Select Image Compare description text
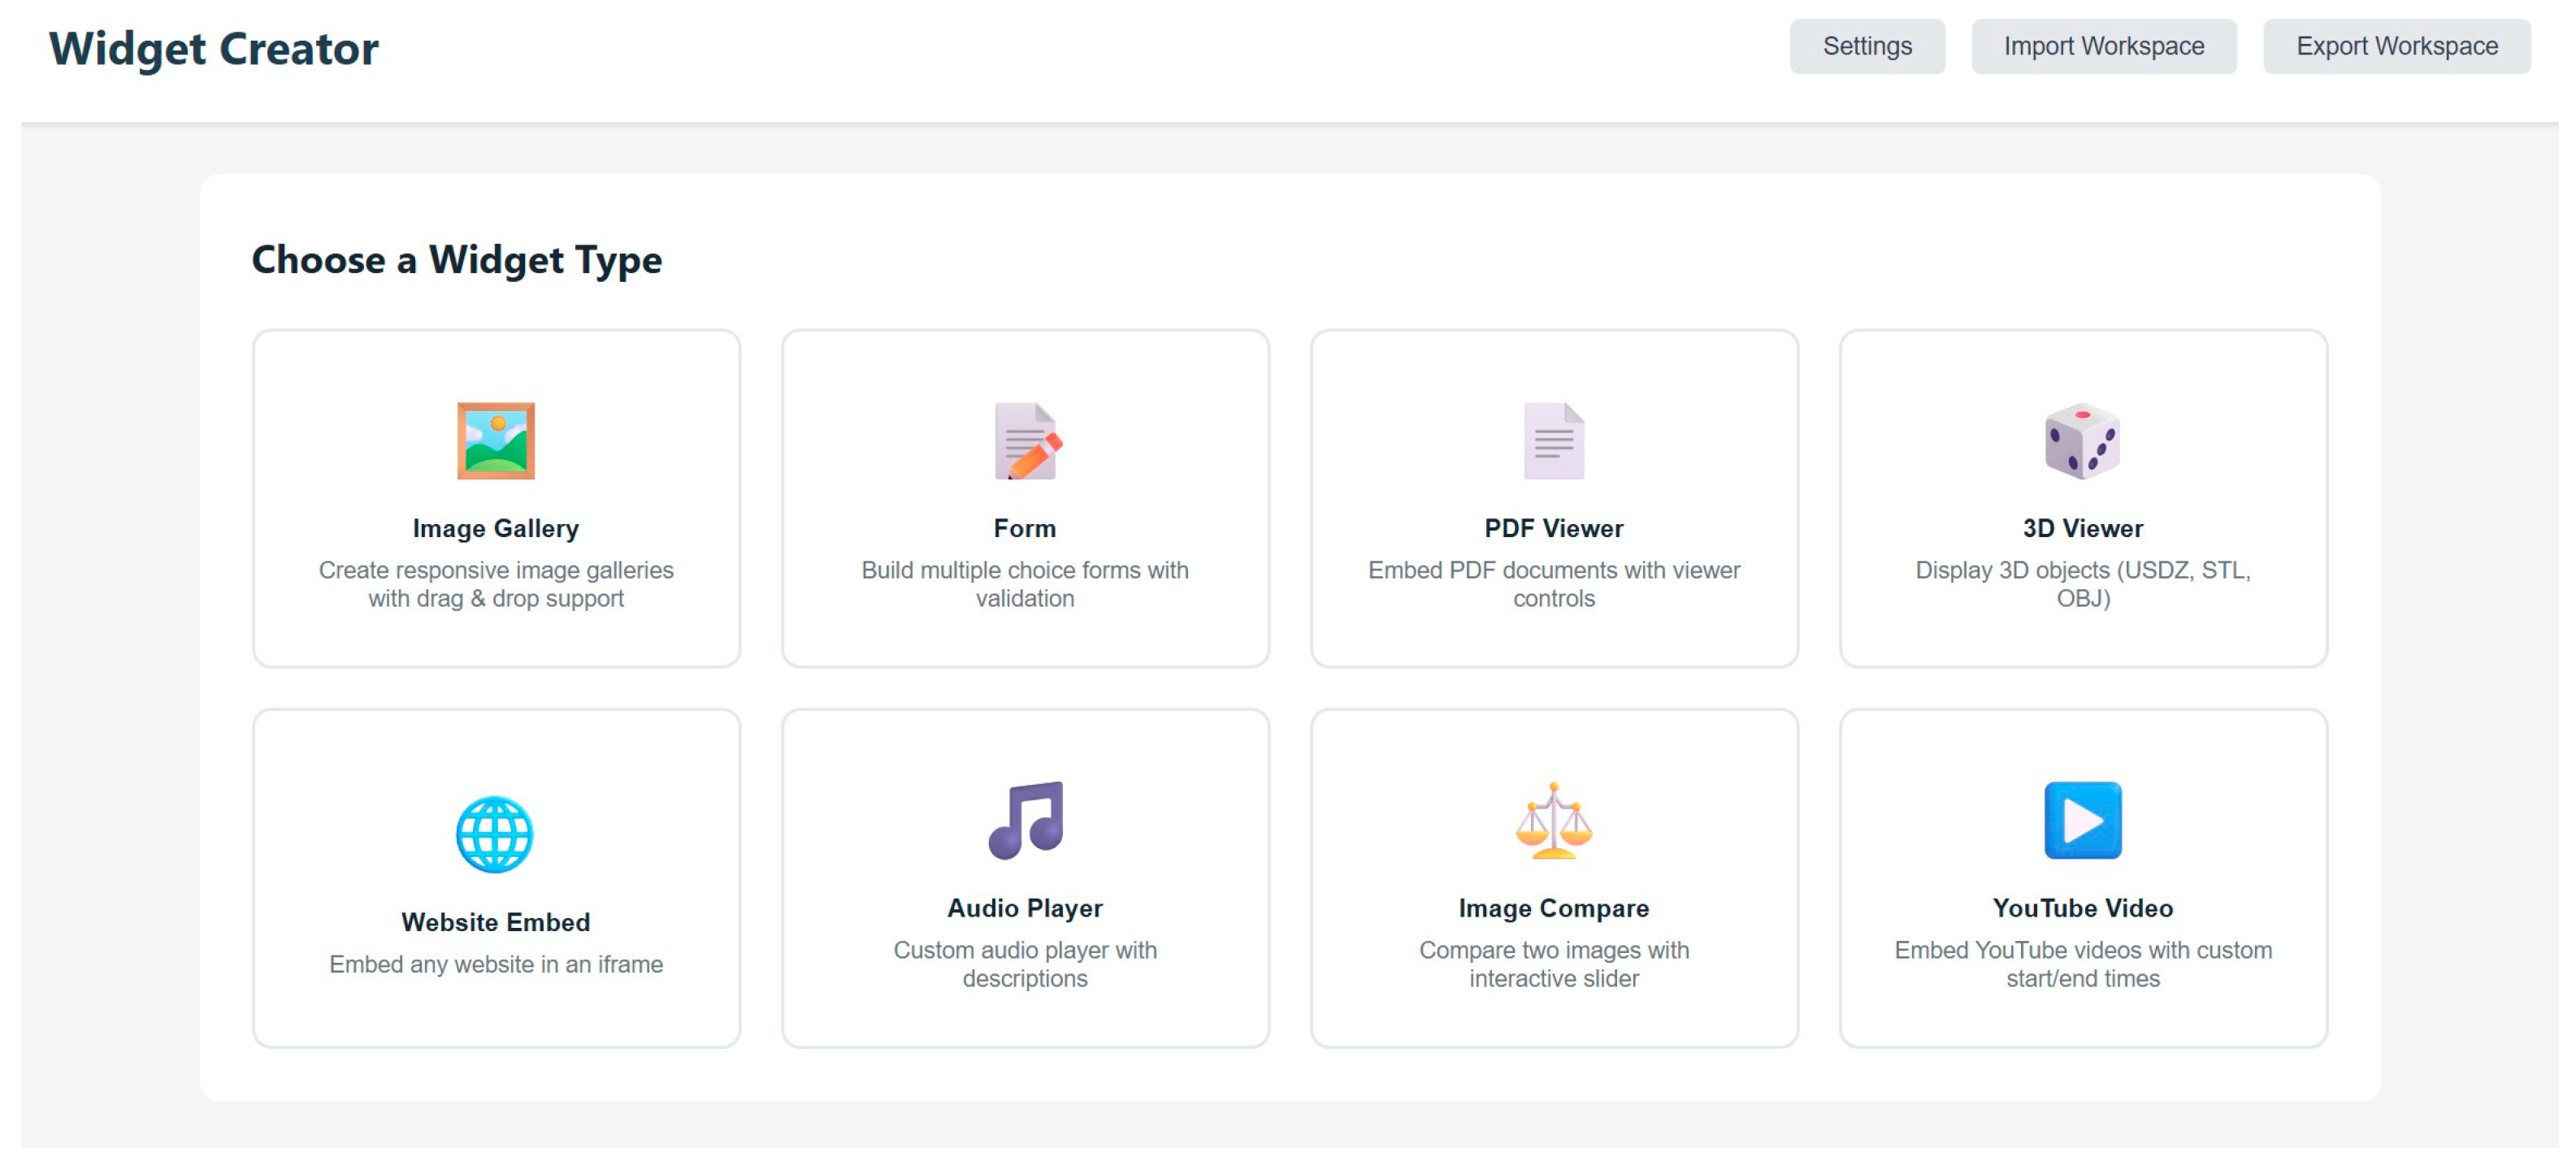The image size is (2576, 1170). (x=1554, y=964)
